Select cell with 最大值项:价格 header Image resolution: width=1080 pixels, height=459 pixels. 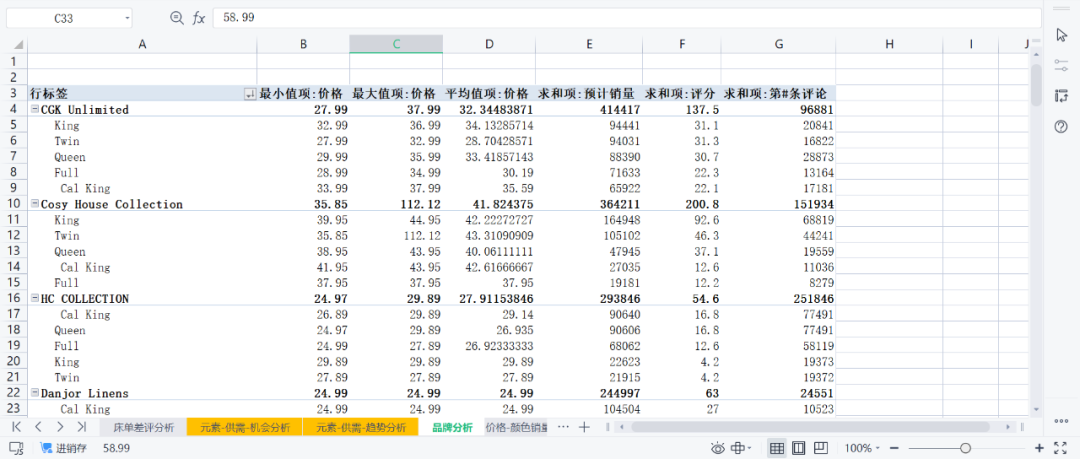pyautogui.click(x=396, y=94)
